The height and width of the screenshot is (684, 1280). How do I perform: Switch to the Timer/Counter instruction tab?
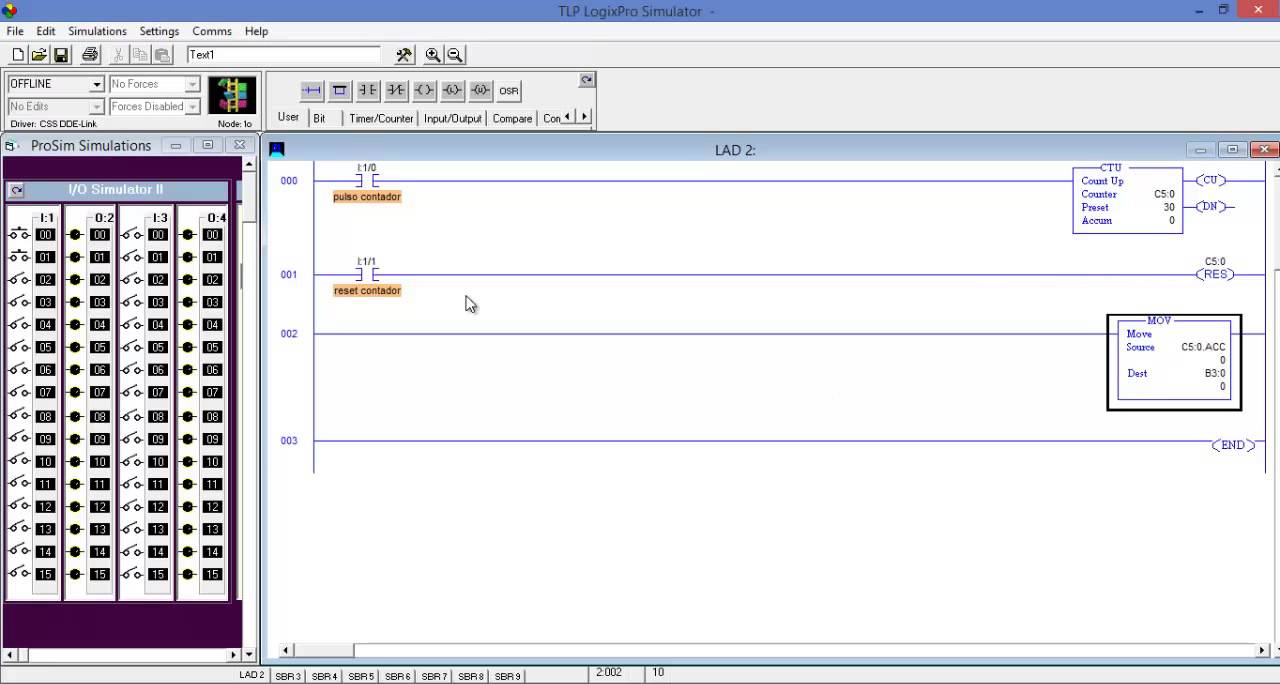click(x=381, y=118)
